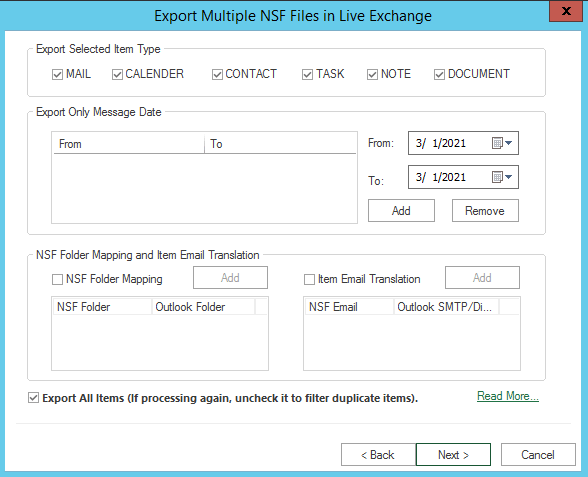Click the To column header in date list

pos(280,144)
